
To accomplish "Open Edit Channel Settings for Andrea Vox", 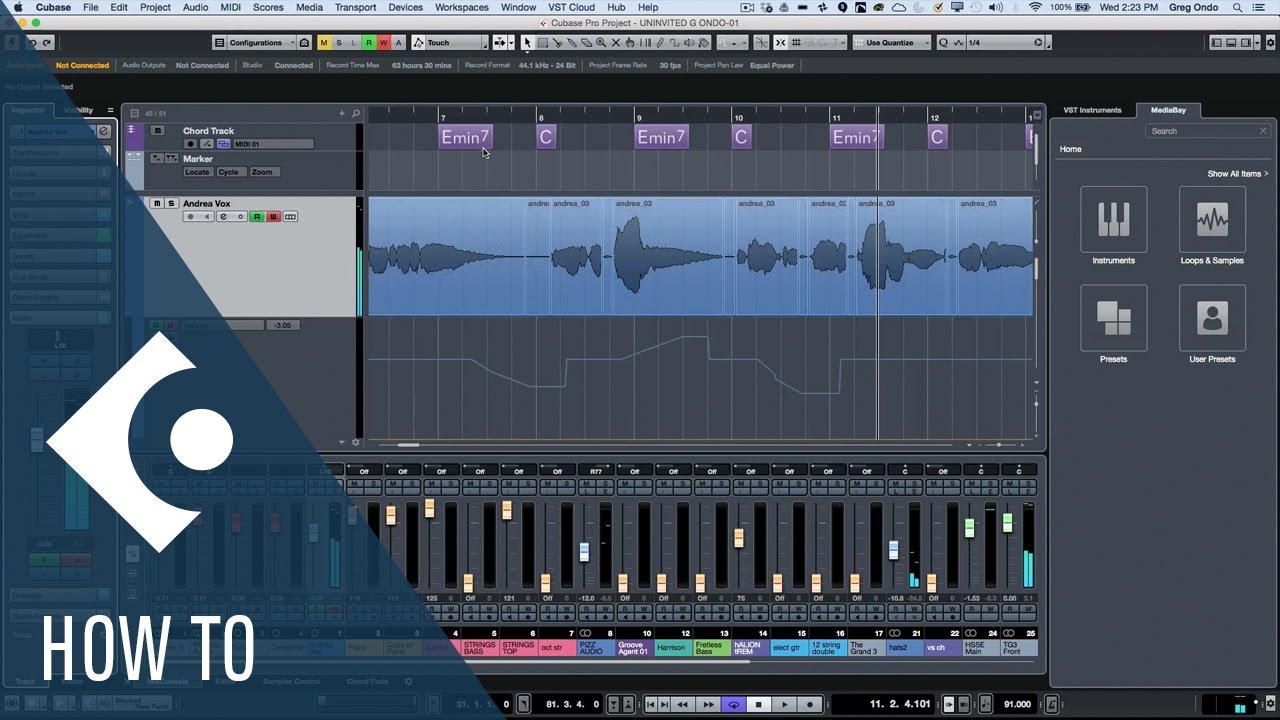I will coord(222,217).
